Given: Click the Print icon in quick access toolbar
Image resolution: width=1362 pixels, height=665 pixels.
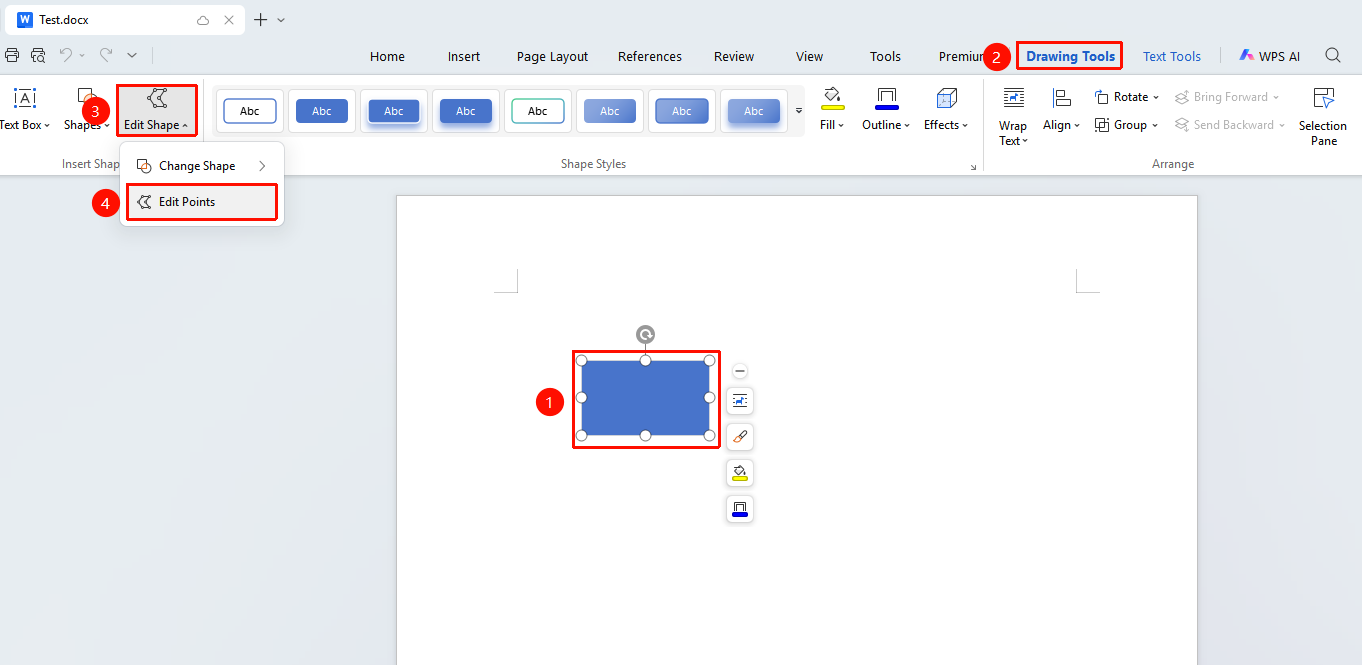Looking at the screenshot, I should click(12, 55).
